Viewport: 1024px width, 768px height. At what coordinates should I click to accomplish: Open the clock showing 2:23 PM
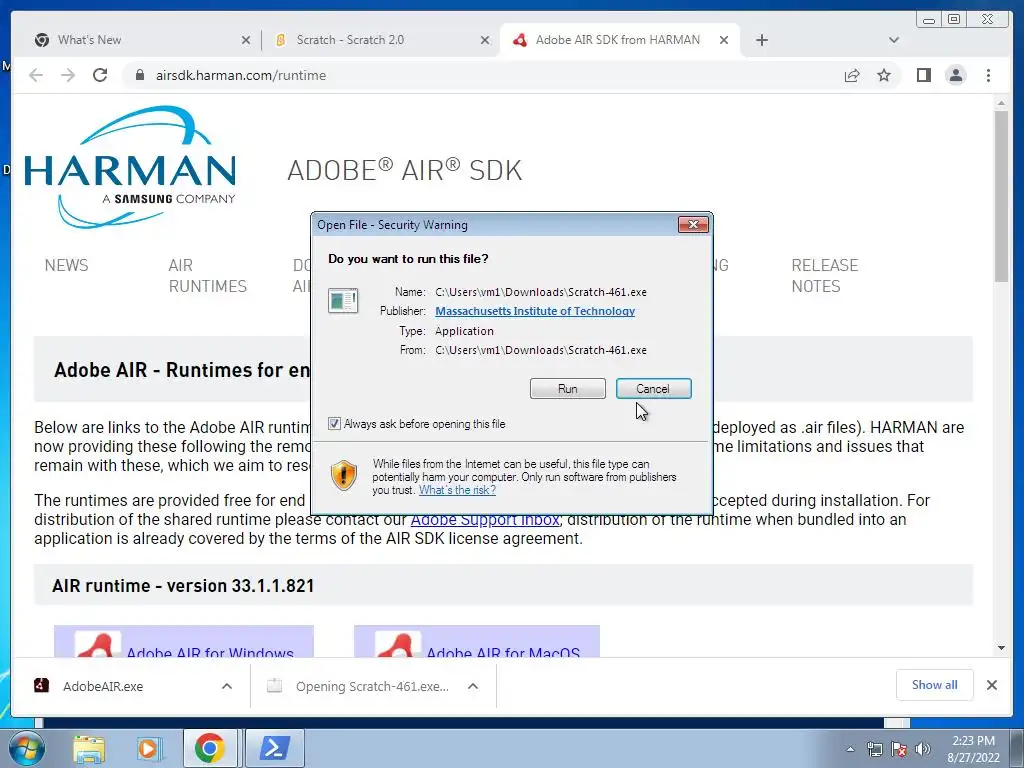[973, 749]
